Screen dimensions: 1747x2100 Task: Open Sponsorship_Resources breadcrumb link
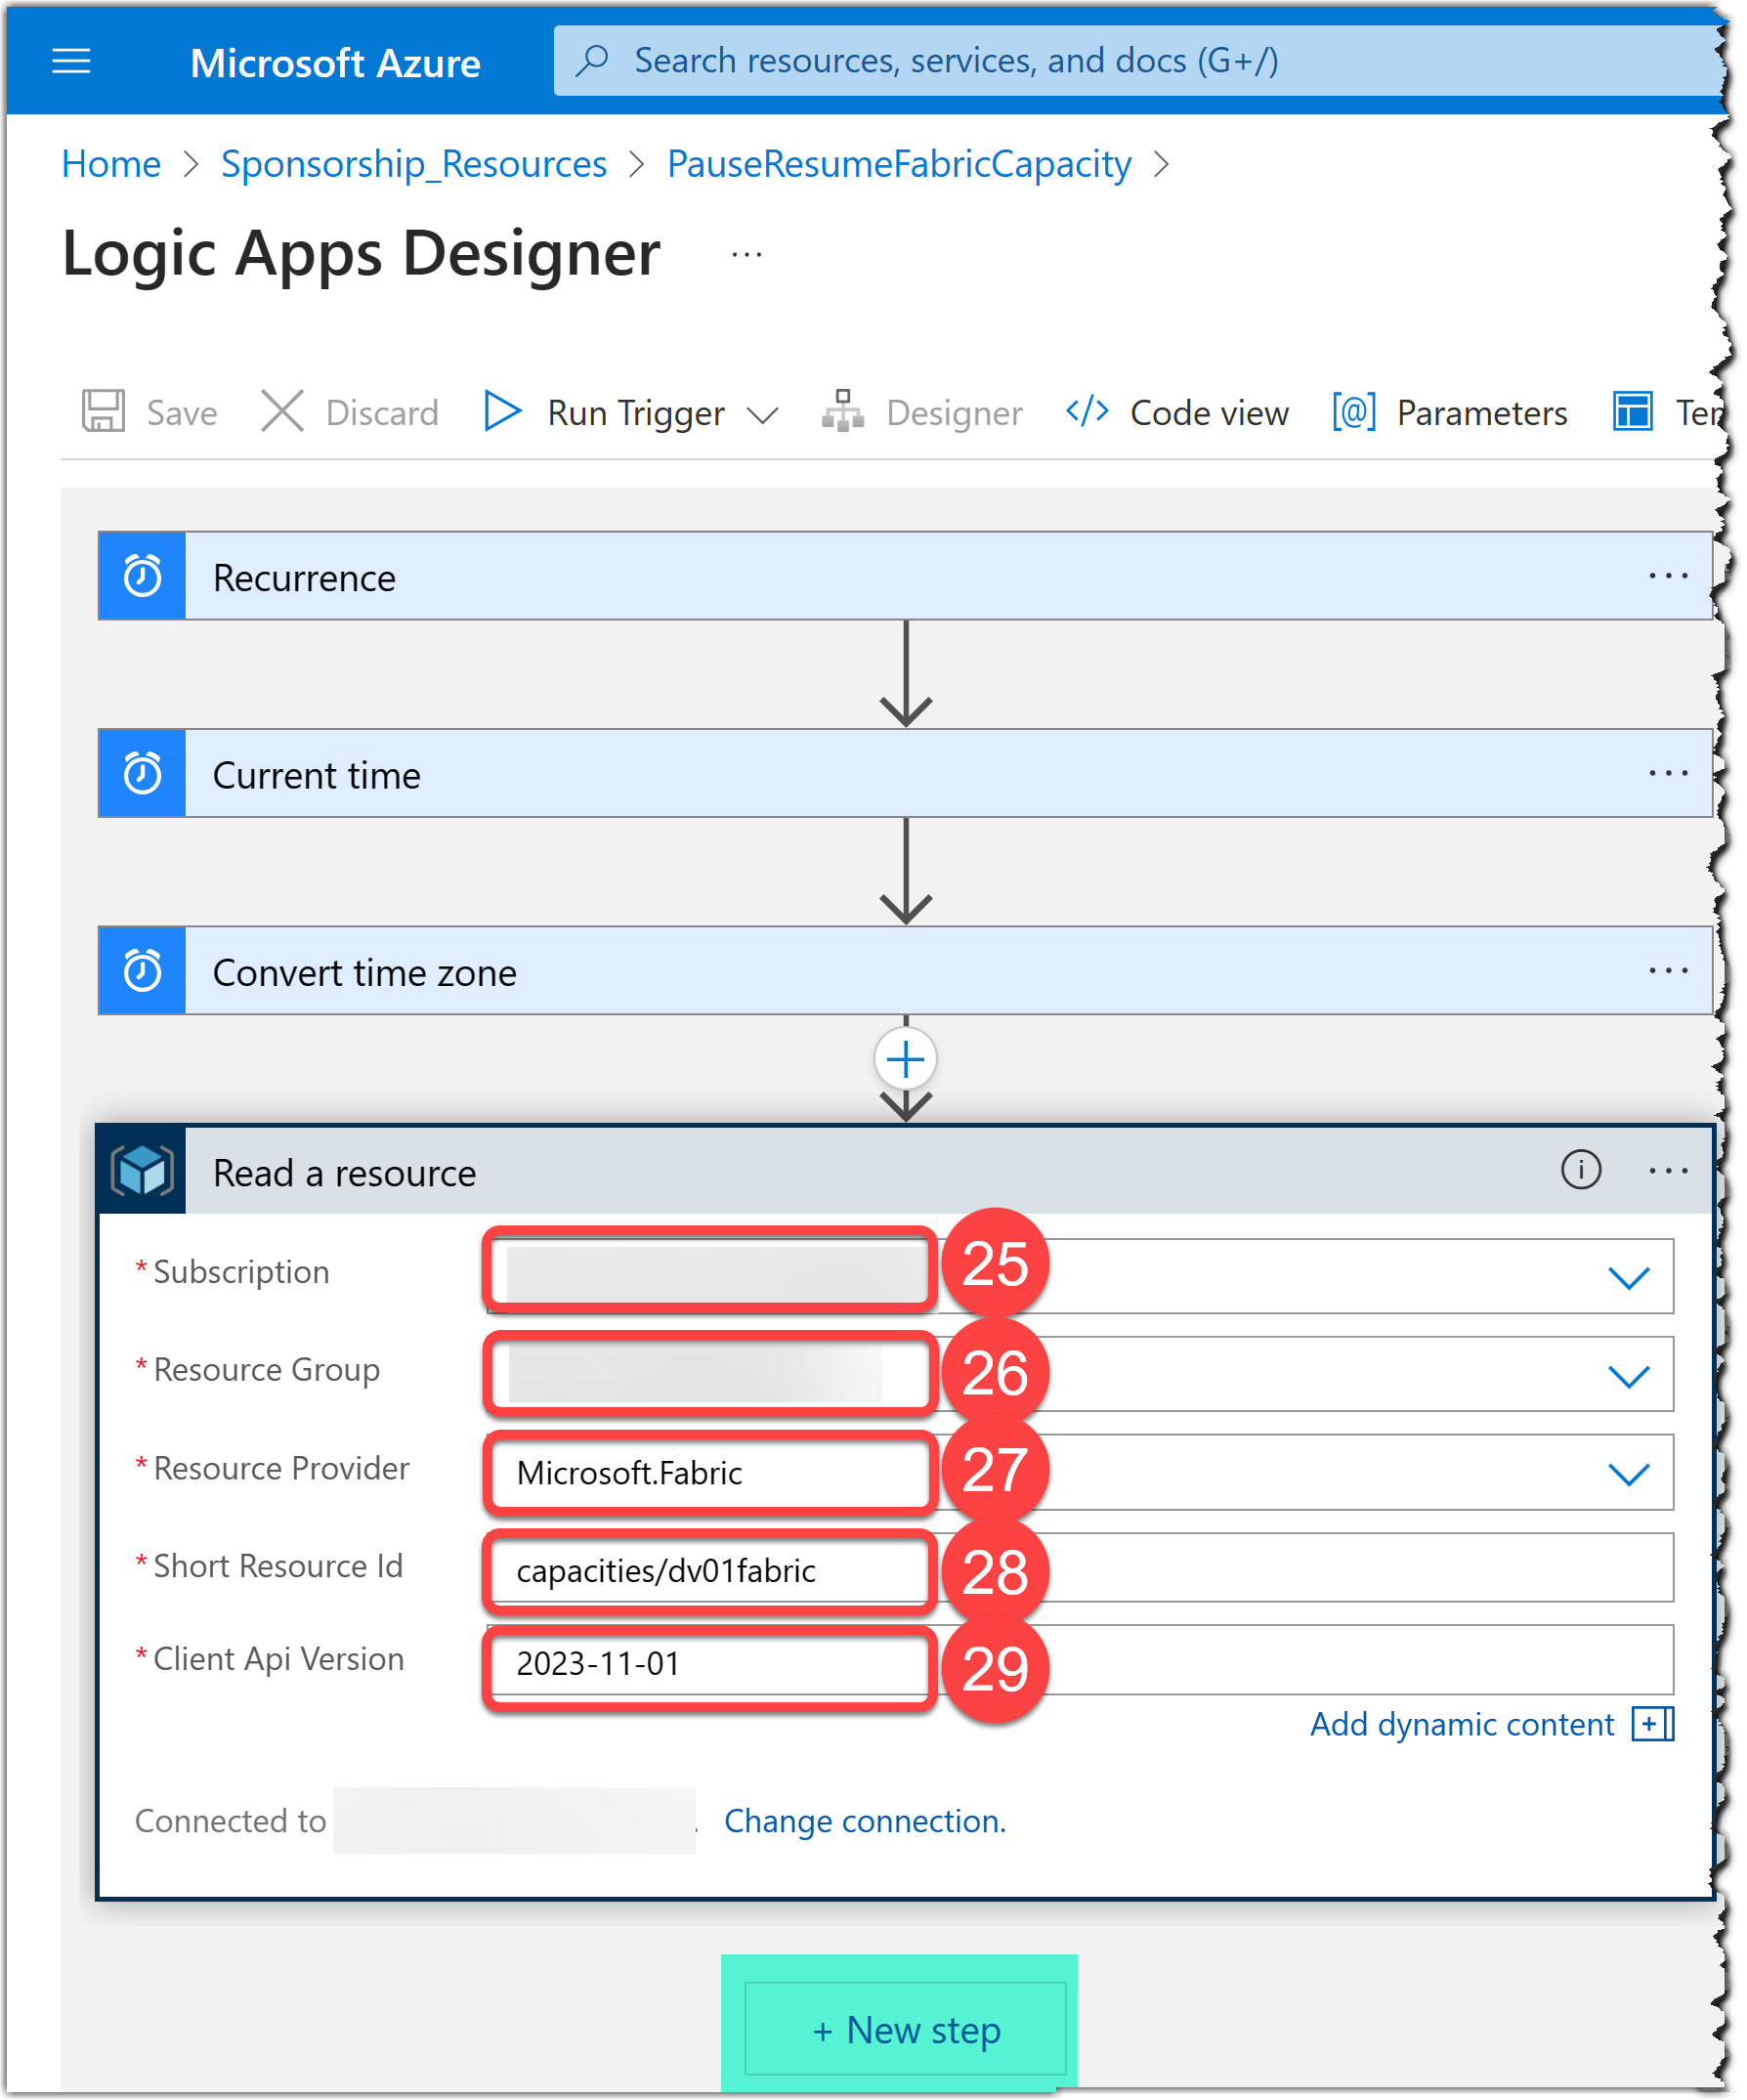[x=414, y=164]
